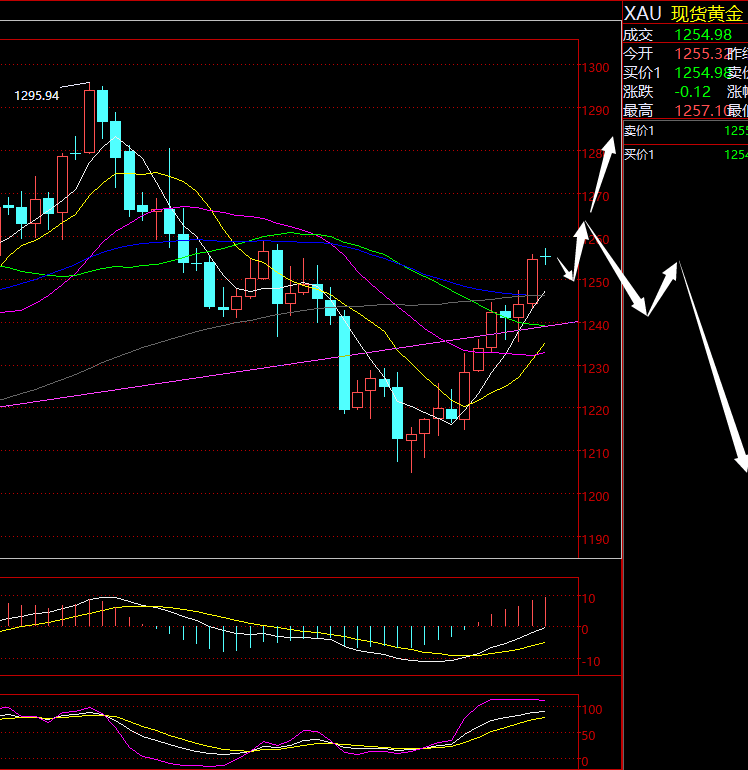748x770 pixels.
Task: Click the 最高 label
Action: [638, 110]
